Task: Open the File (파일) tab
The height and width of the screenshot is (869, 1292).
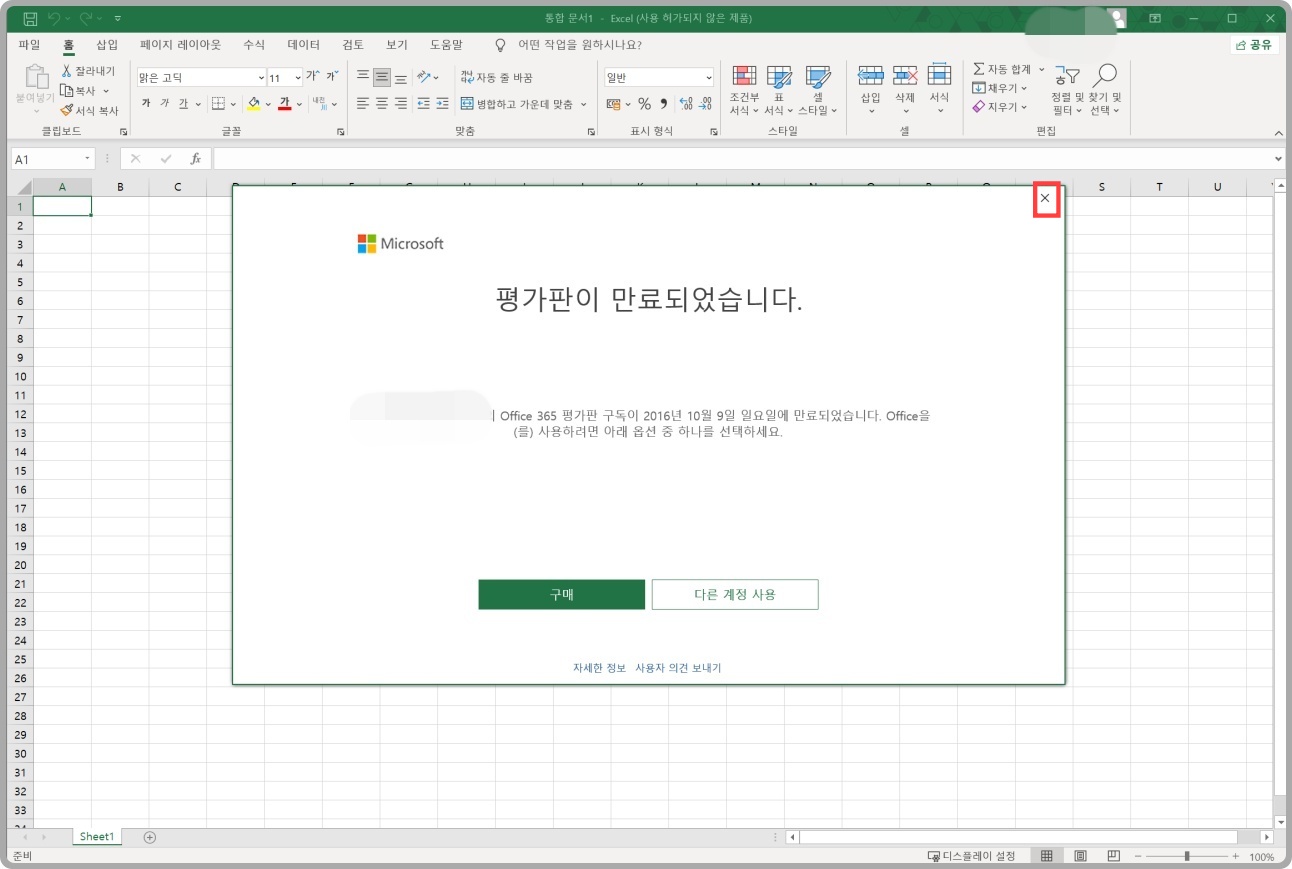Action: pos(30,45)
